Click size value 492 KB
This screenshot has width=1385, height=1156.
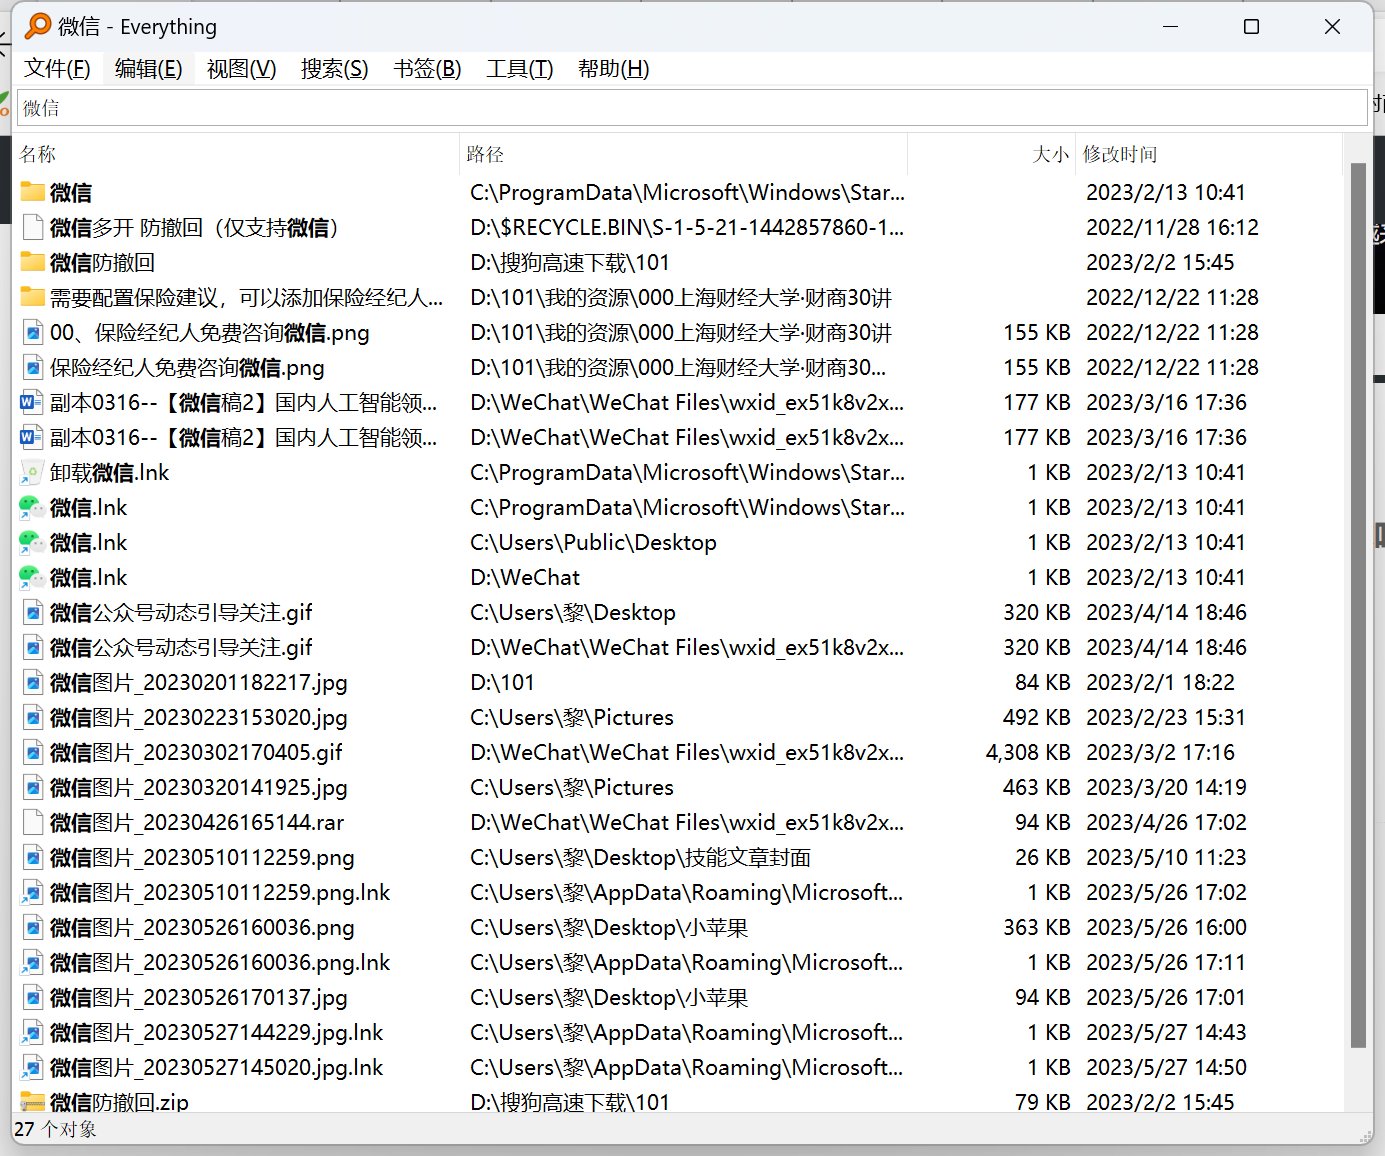pyautogui.click(x=1037, y=717)
